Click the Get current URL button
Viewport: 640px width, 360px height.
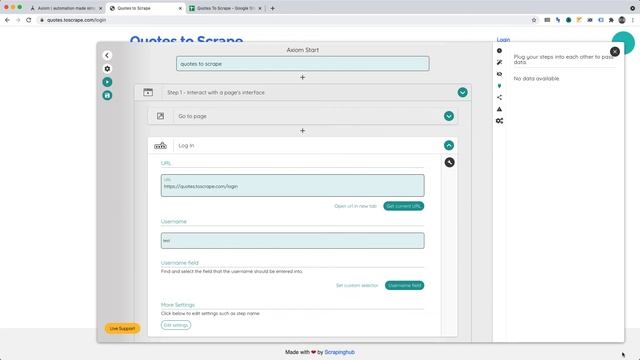404,206
